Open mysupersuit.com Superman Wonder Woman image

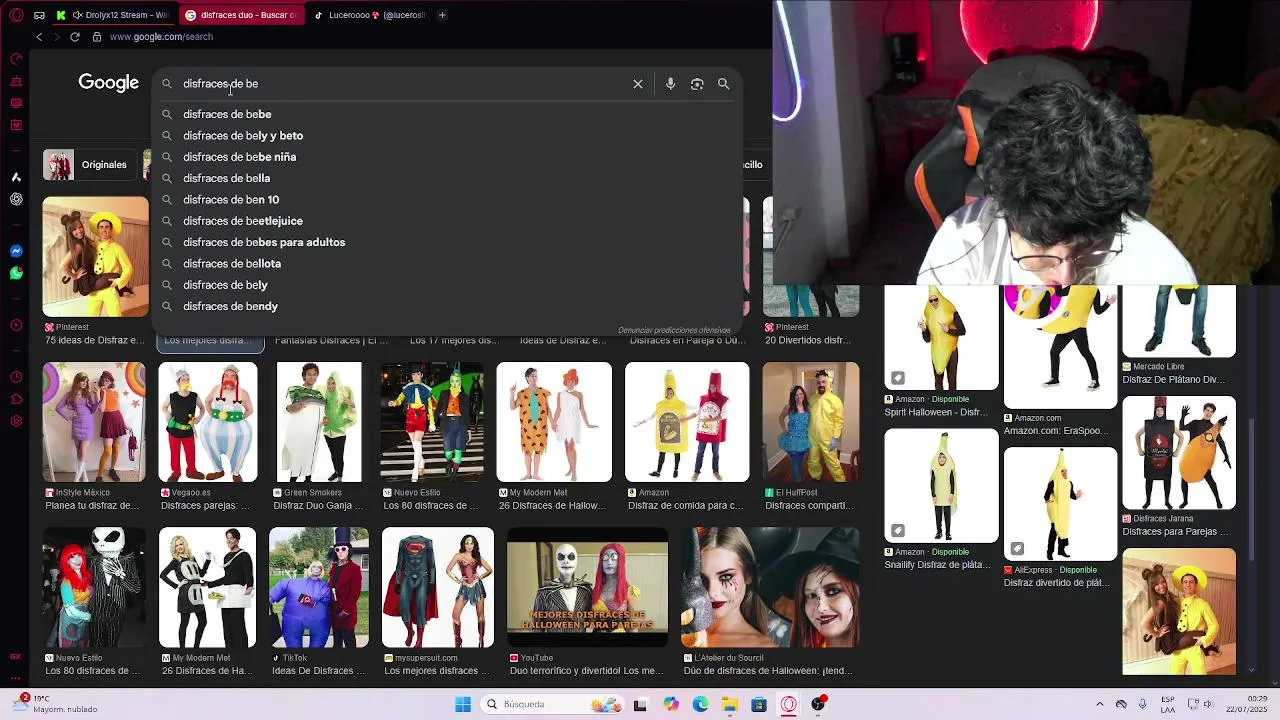pyautogui.click(x=438, y=587)
